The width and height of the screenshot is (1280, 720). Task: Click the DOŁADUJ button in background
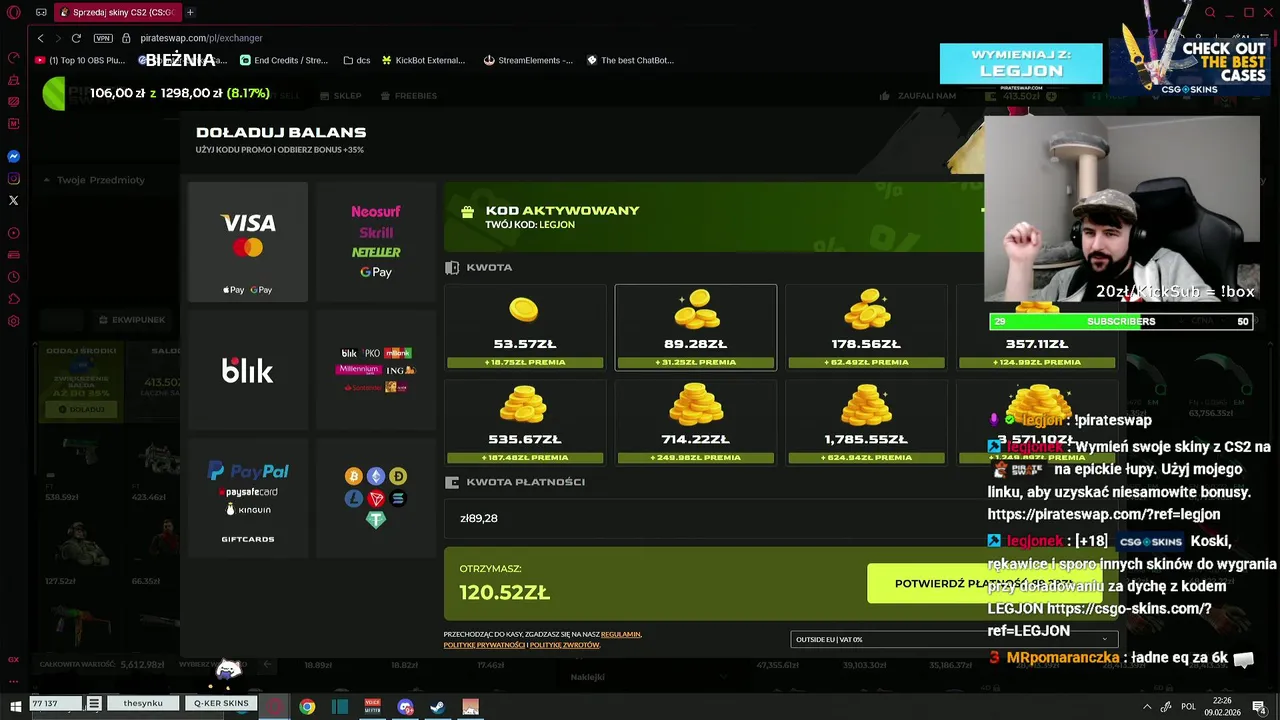(x=81, y=409)
